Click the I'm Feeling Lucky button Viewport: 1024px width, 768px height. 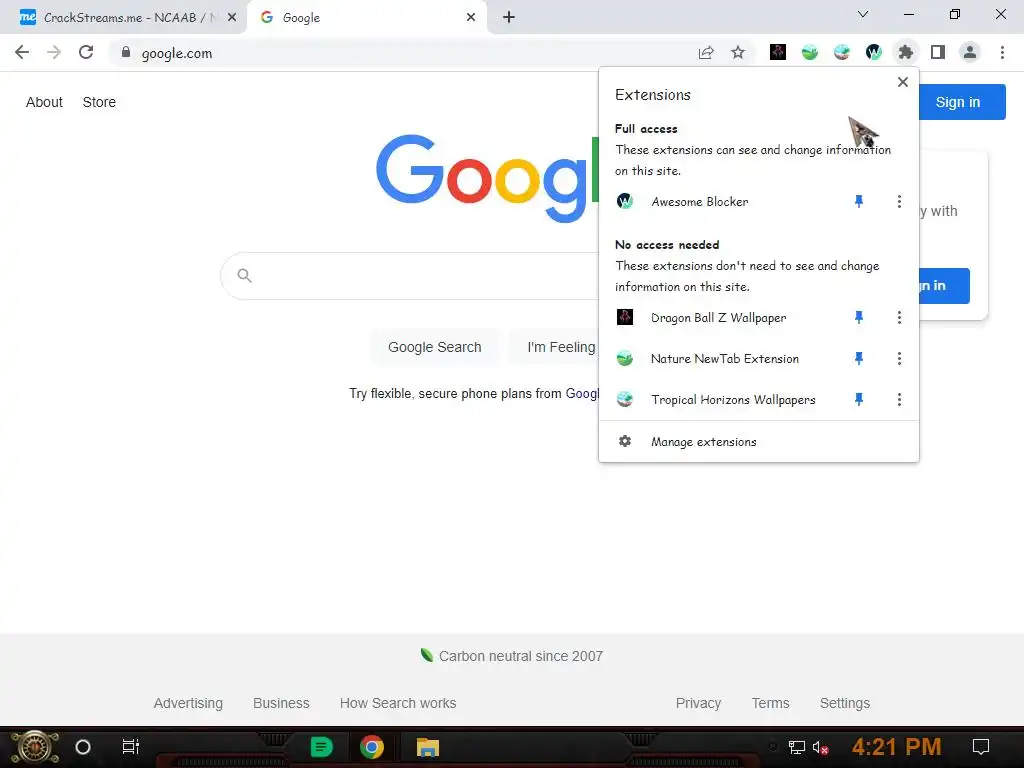[554, 347]
